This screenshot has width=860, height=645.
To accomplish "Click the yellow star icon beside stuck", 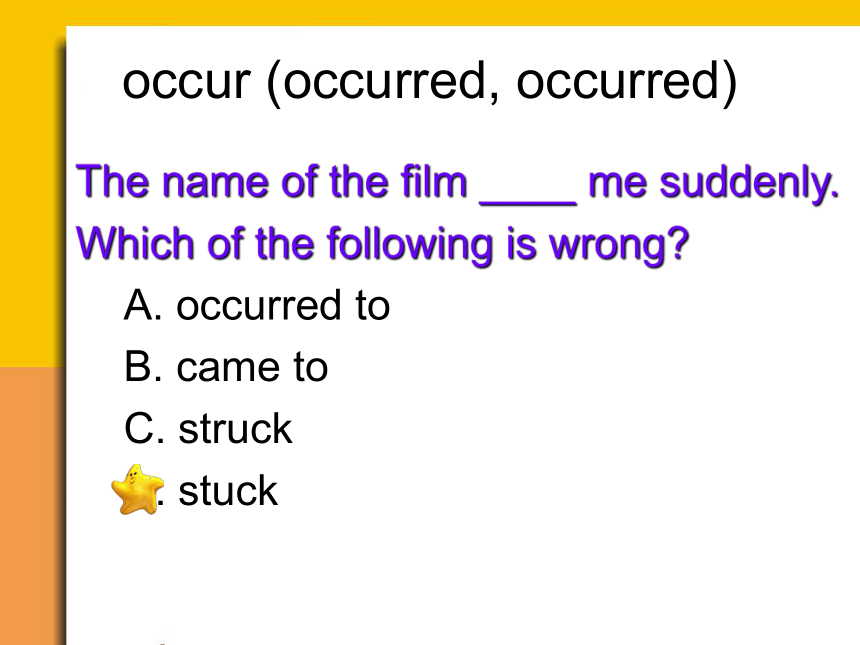I will 137,489.
